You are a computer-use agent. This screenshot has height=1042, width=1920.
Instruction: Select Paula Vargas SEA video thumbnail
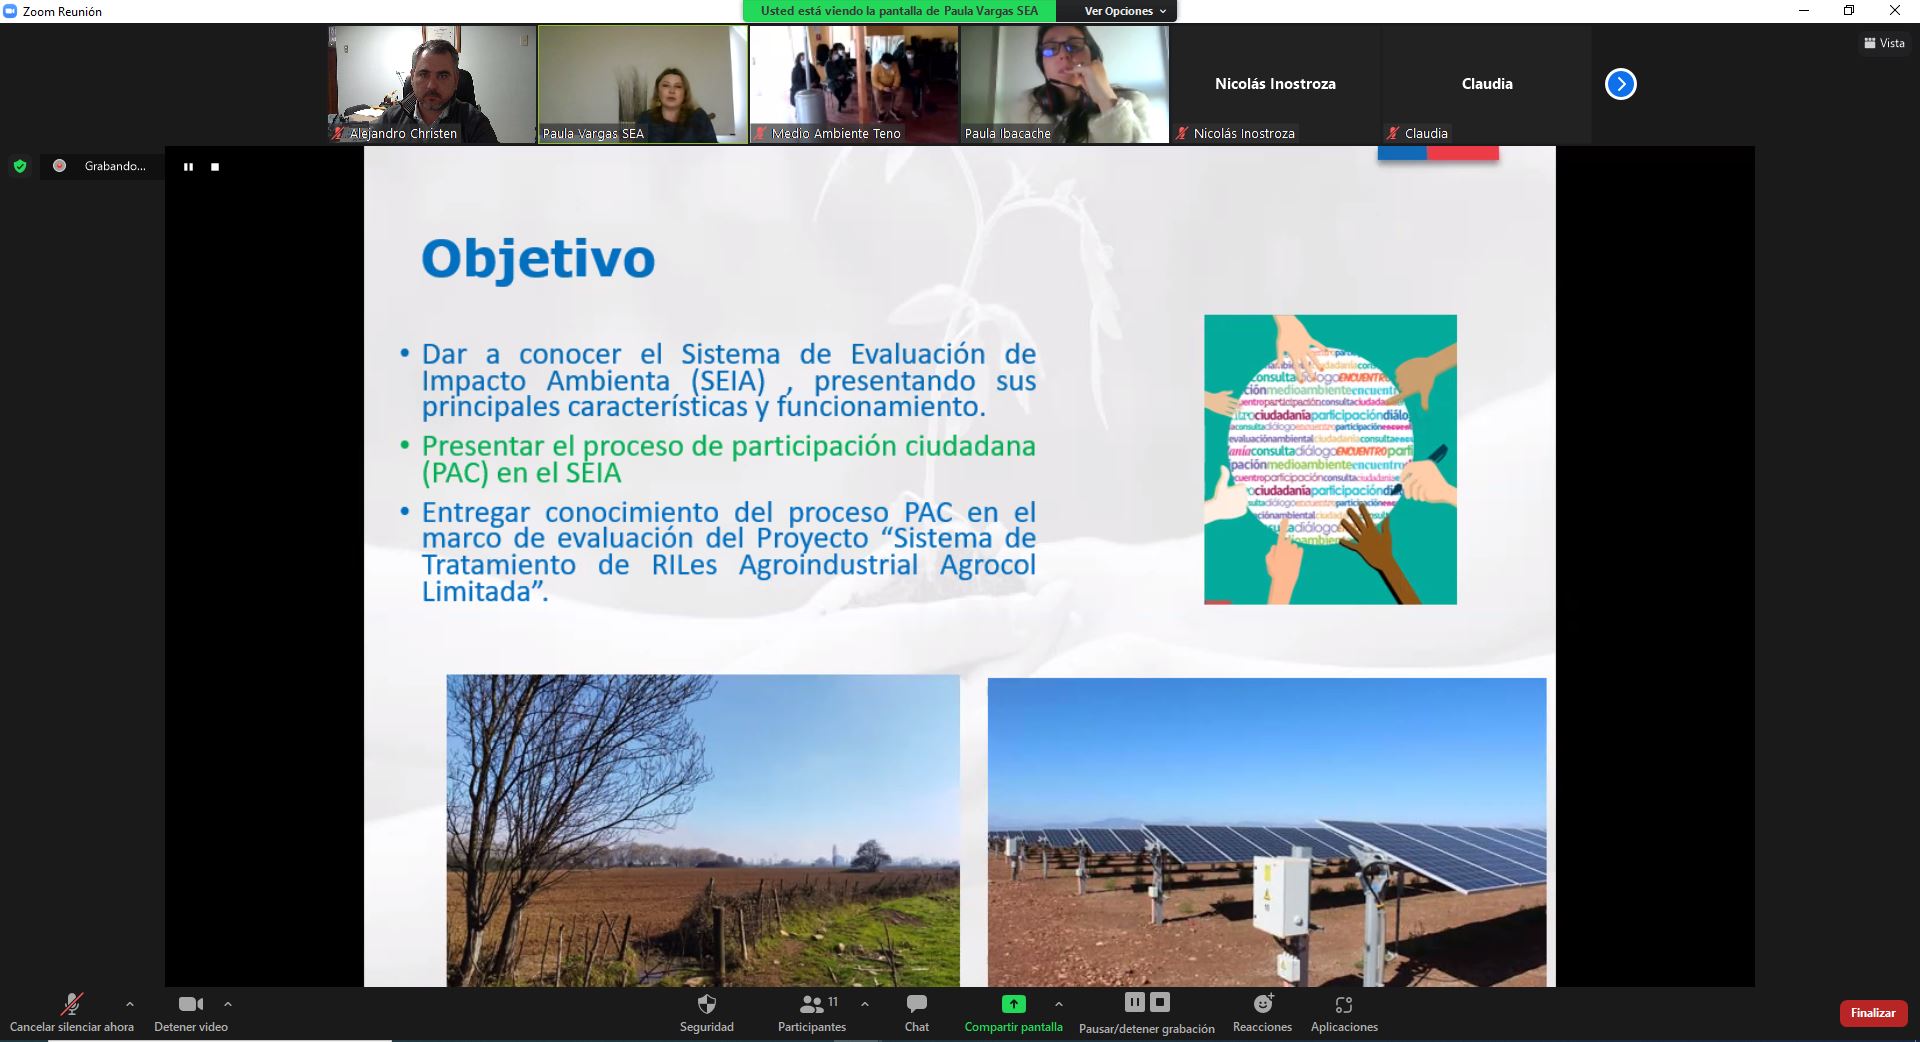pyautogui.click(x=643, y=84)
